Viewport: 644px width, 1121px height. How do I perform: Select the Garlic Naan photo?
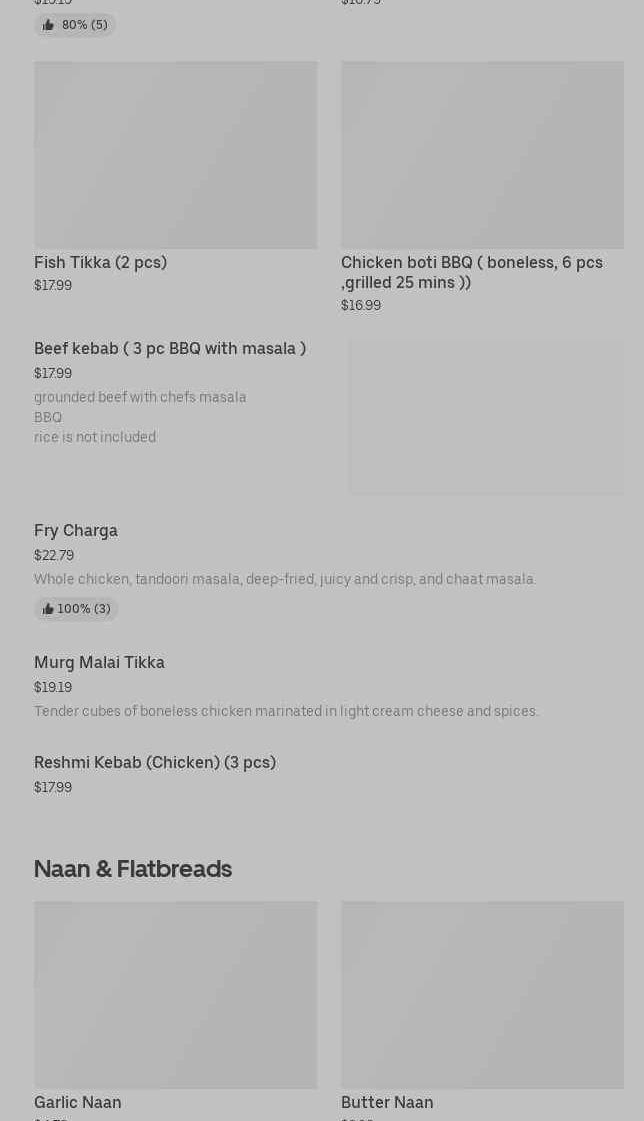(175, 994)
